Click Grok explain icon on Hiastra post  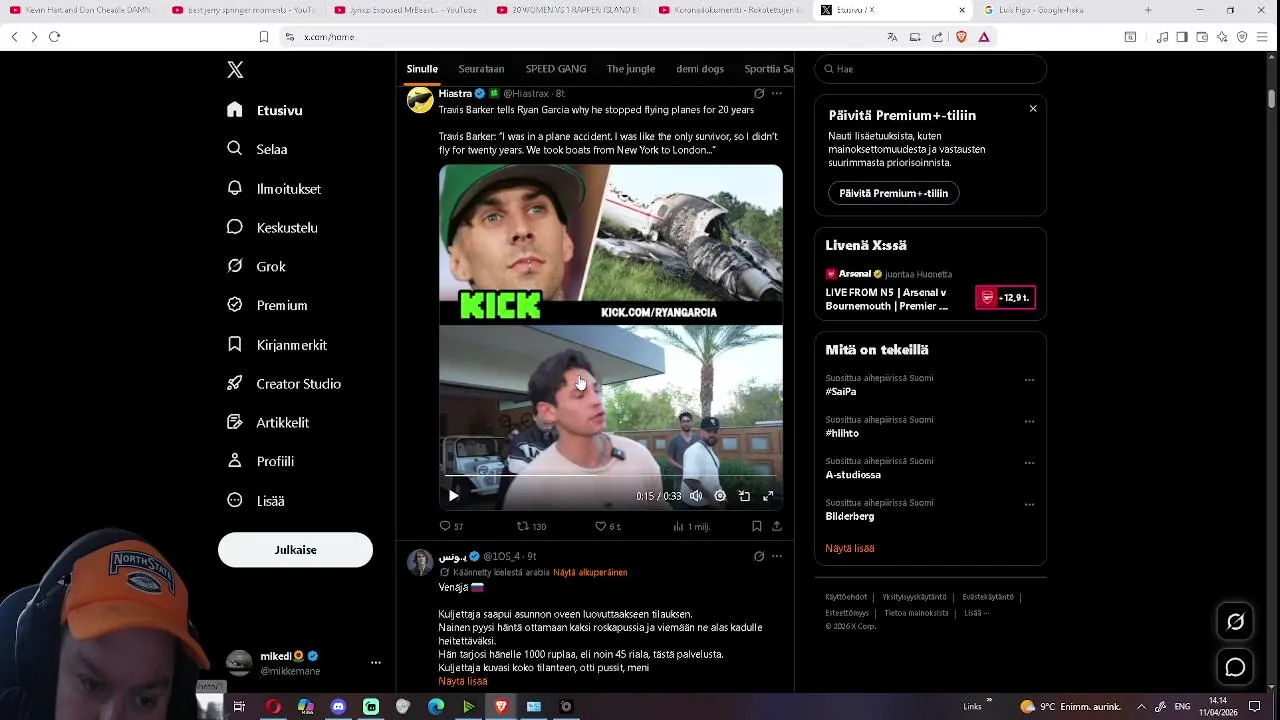[759, 94]
